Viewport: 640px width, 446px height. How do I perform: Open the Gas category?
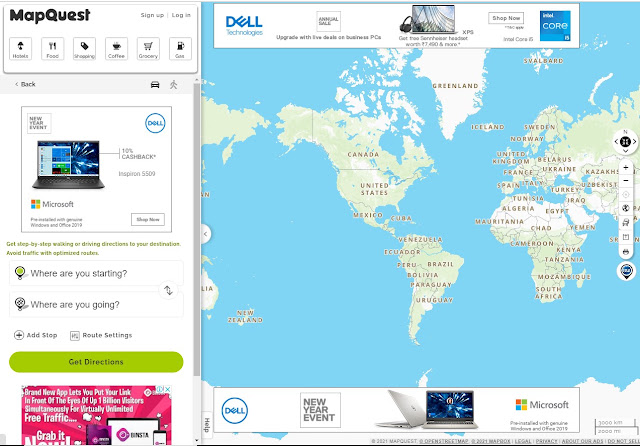(180, 49)
